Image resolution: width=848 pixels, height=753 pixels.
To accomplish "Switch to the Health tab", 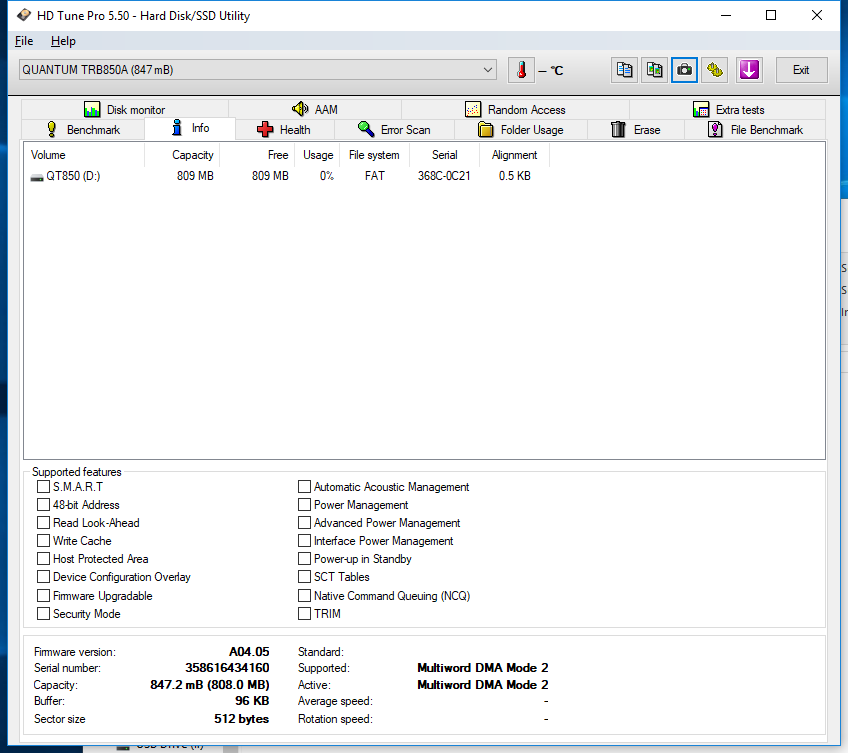I will coord(284,129).
